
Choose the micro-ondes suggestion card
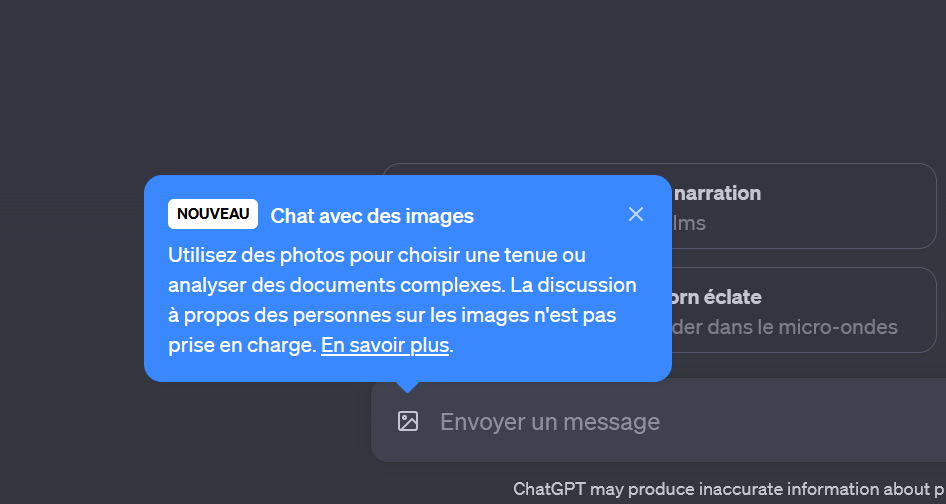tap(800, 310)
